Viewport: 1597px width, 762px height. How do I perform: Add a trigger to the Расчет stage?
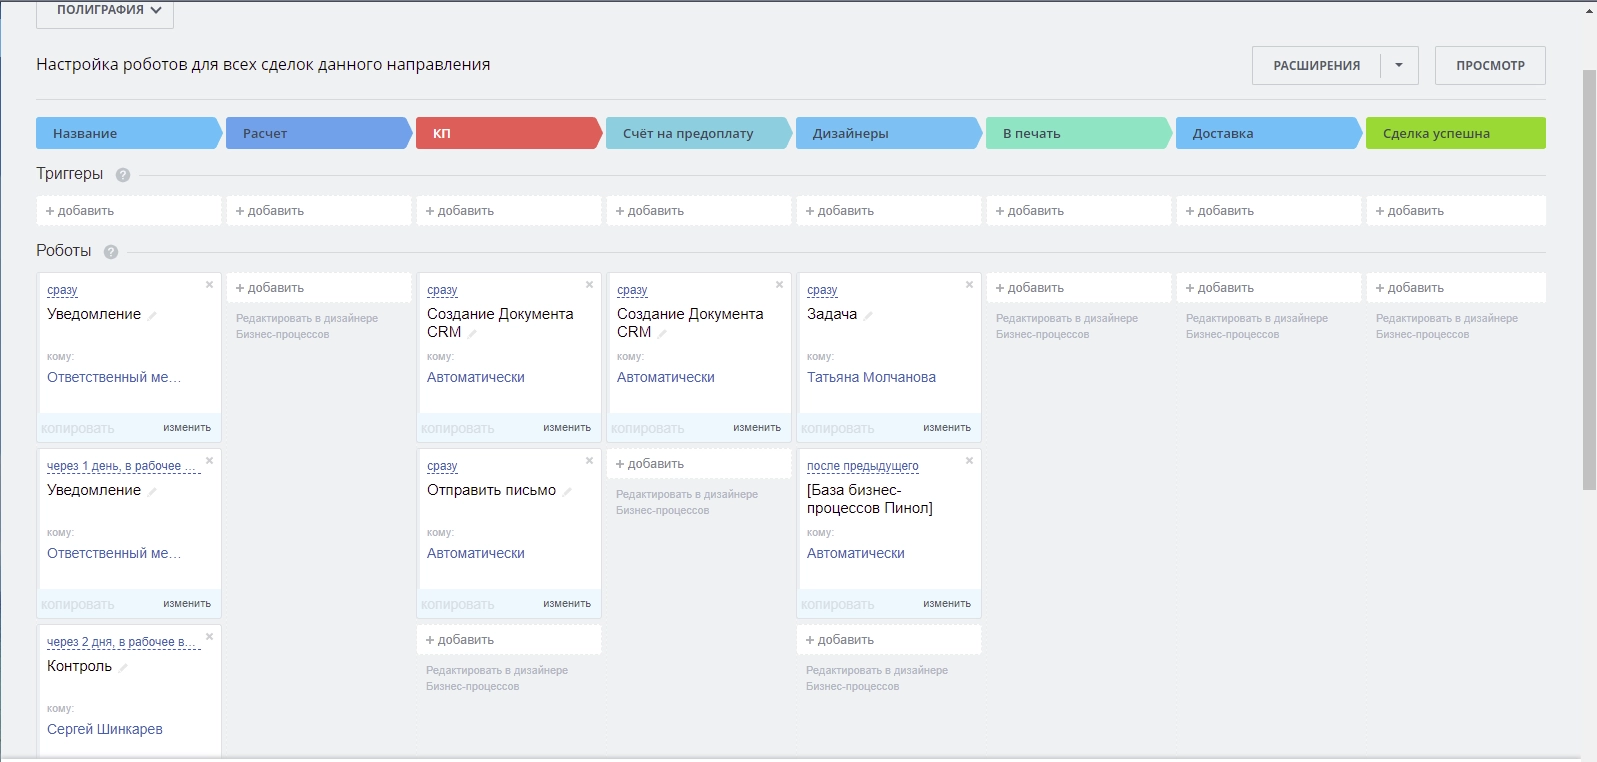point(318,211)
